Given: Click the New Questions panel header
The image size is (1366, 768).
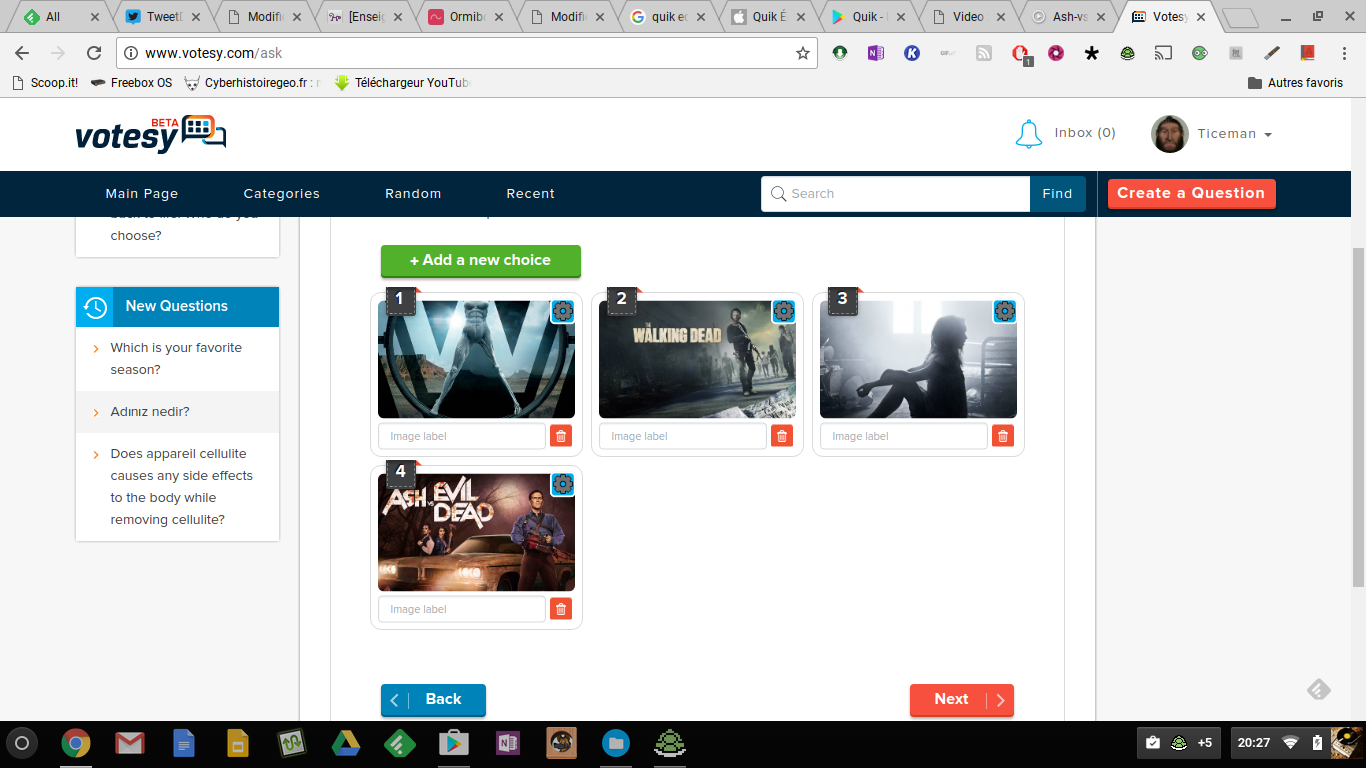Looking at the screenshot, I should tap(177, 306).
